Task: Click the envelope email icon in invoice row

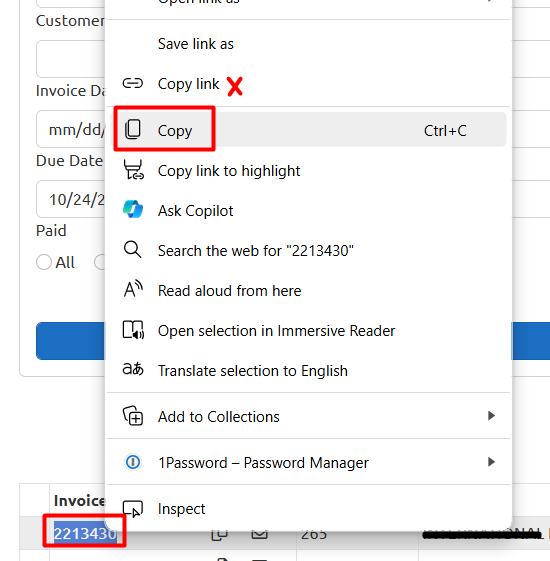Action: pos(259,534)
